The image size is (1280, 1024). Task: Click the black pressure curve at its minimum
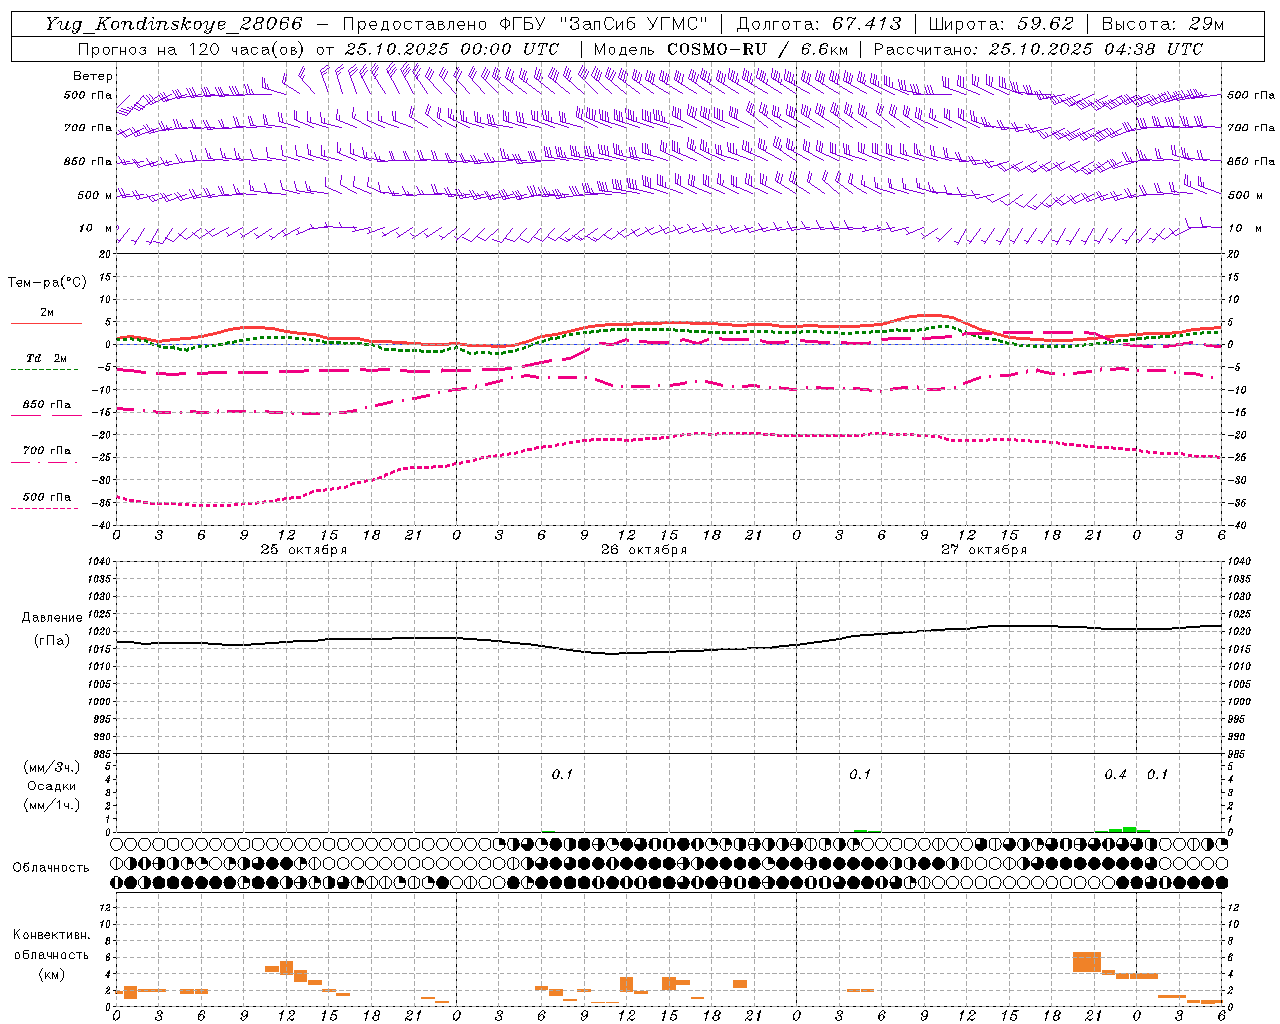(x=612, y=653)
